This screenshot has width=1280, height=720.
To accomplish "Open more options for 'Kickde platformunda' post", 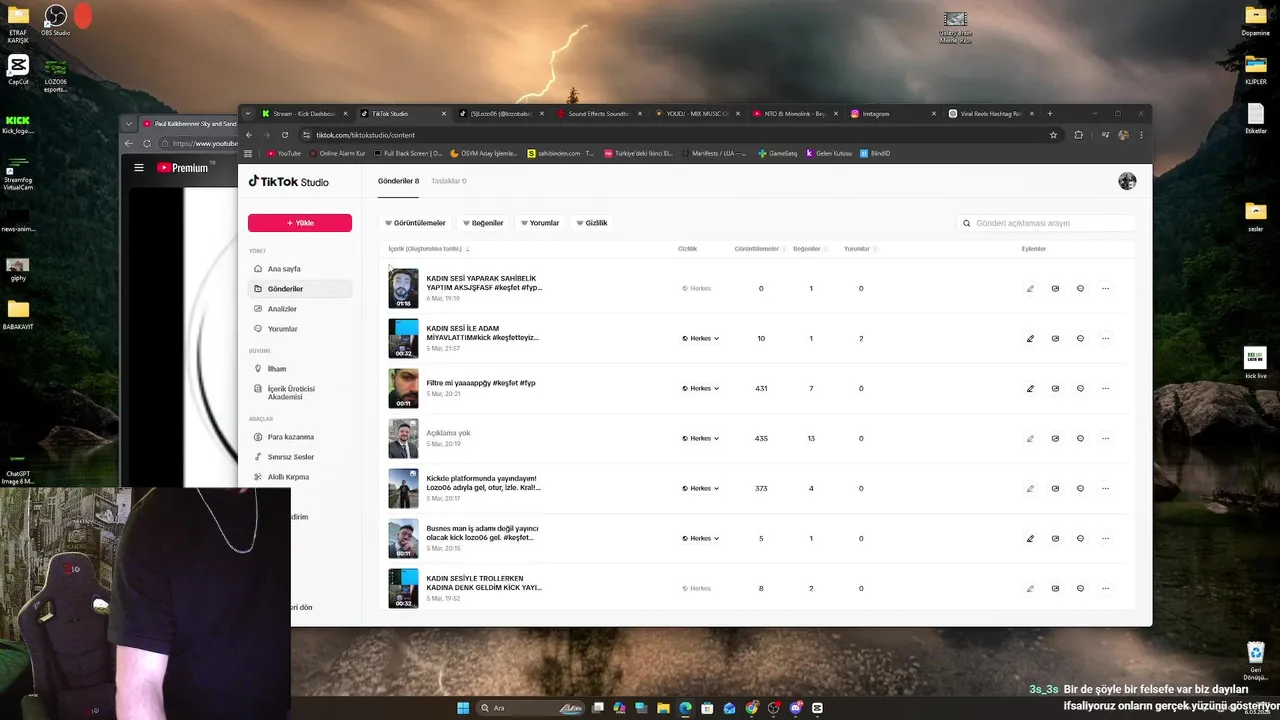I will [x=1105, y=488].
